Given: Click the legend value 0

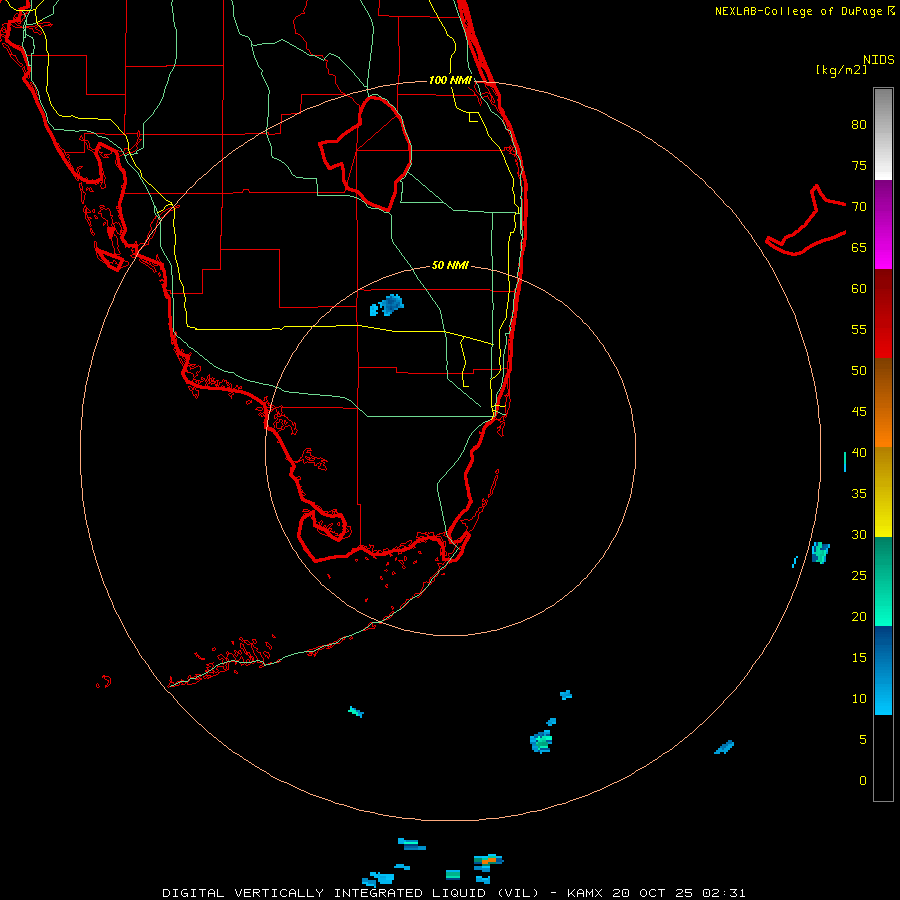Looking at the screenshot, I should pos(863,781).
